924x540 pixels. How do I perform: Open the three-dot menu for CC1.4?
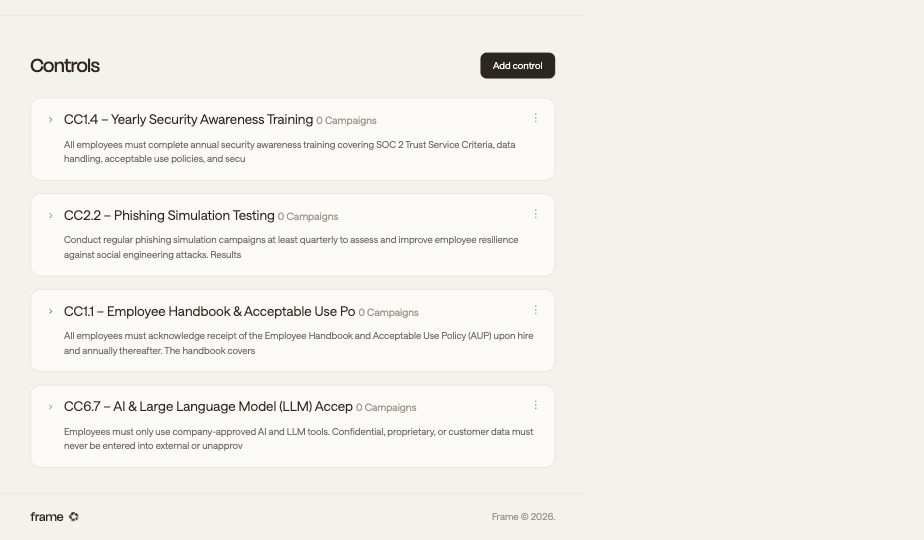[536, 118]
